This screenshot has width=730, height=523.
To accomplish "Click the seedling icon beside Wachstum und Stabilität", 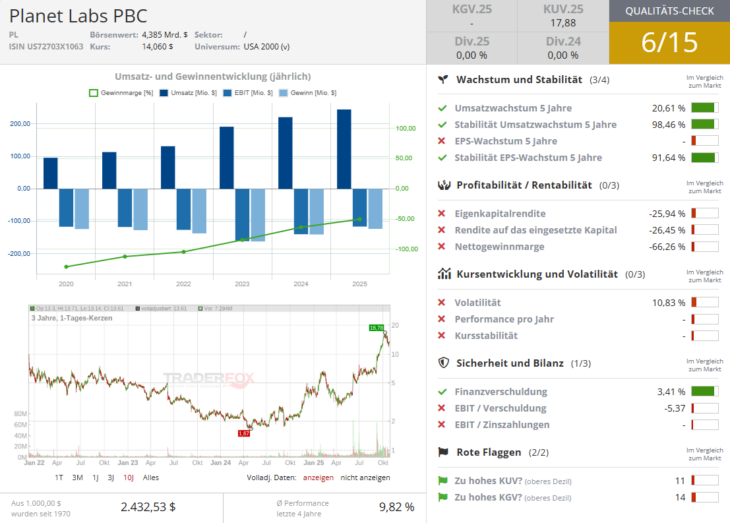I will pyautogui.click(x=443, y=79).
